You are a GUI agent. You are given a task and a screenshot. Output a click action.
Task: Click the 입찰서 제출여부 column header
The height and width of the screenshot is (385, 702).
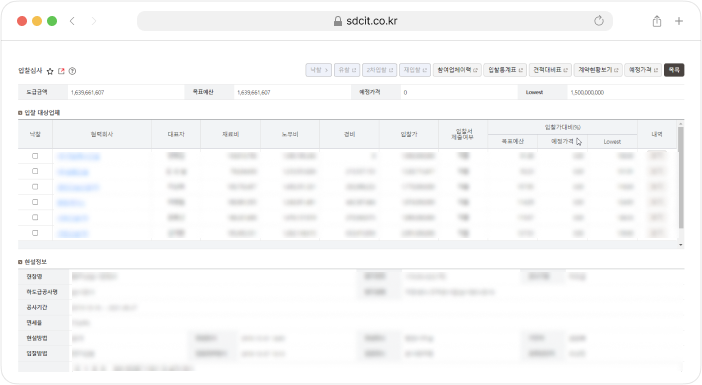[463, 134]
